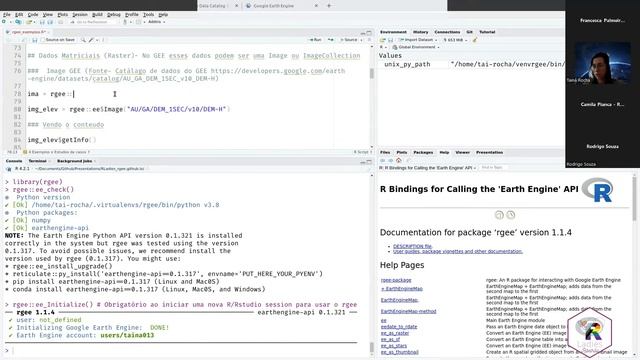Open the eedate_to_rdate help link

coord(399,327)
